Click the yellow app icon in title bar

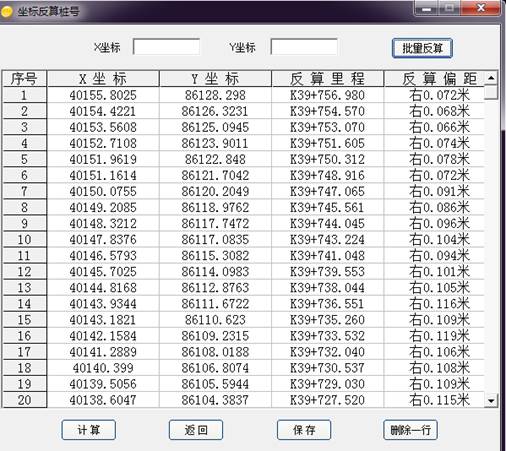7,12
